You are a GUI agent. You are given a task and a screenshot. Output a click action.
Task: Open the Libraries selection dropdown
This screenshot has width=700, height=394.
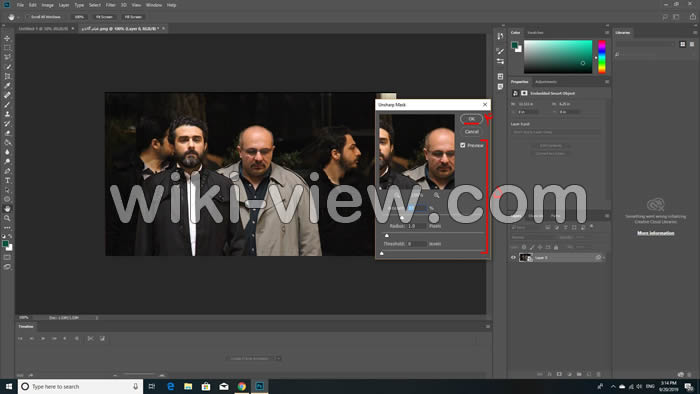[x=646, y=44]
